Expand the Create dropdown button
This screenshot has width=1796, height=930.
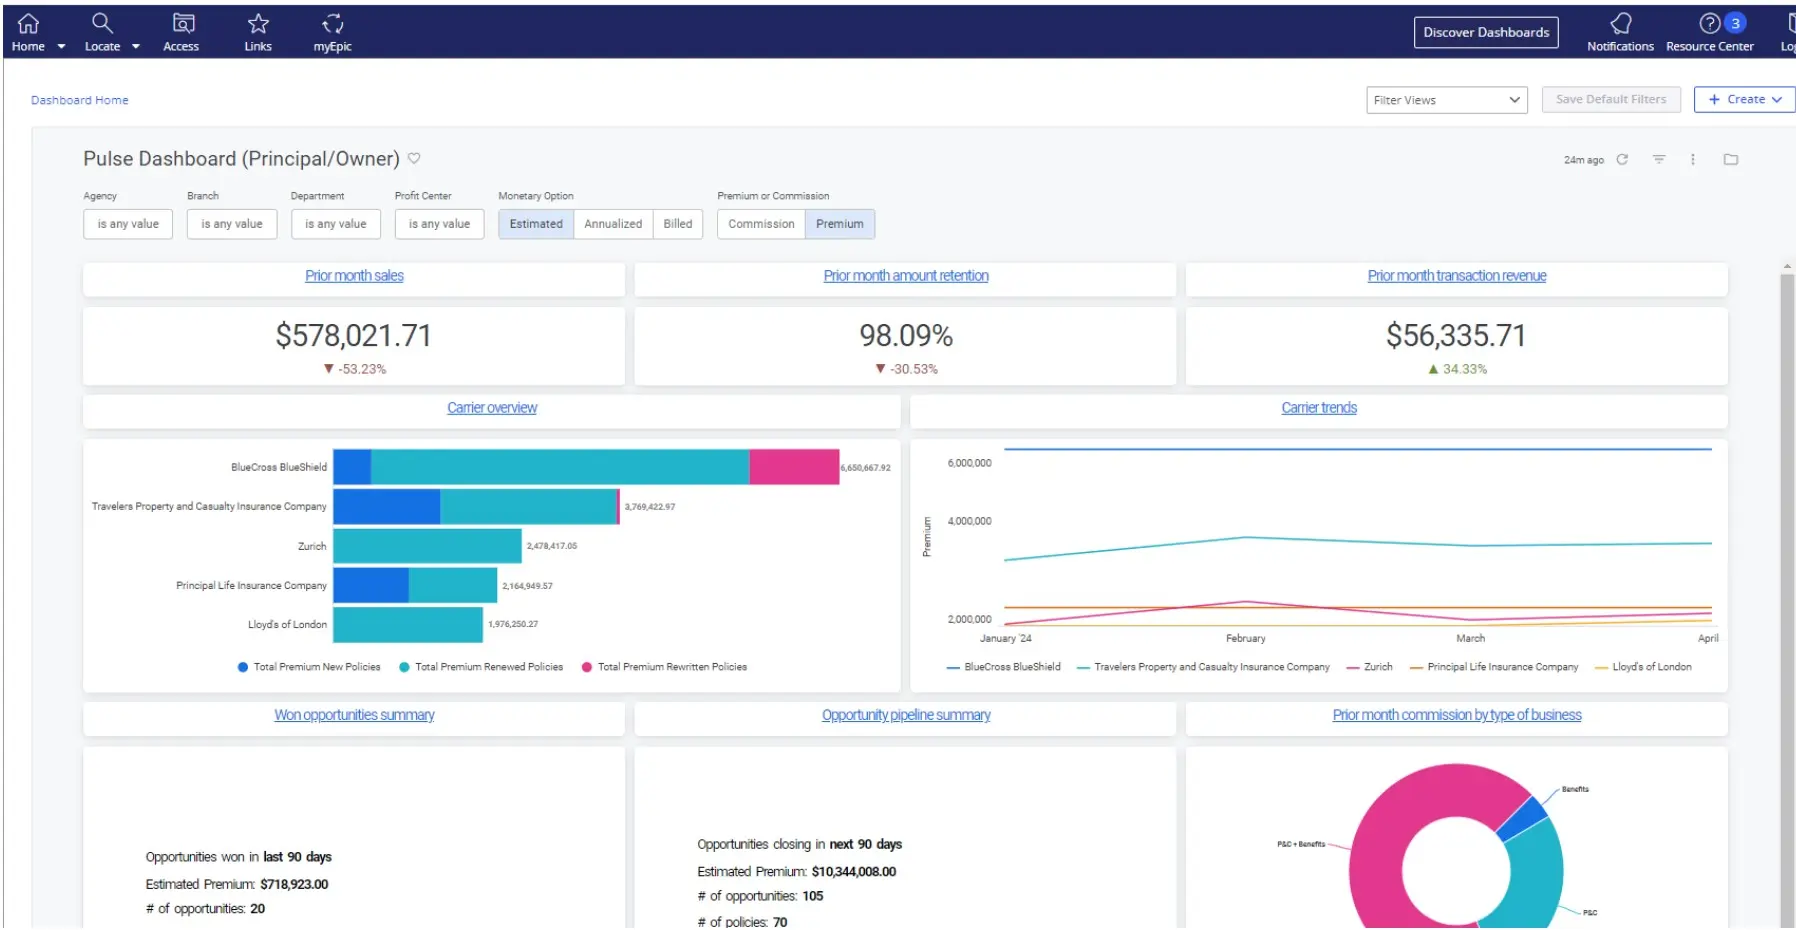1745,100
